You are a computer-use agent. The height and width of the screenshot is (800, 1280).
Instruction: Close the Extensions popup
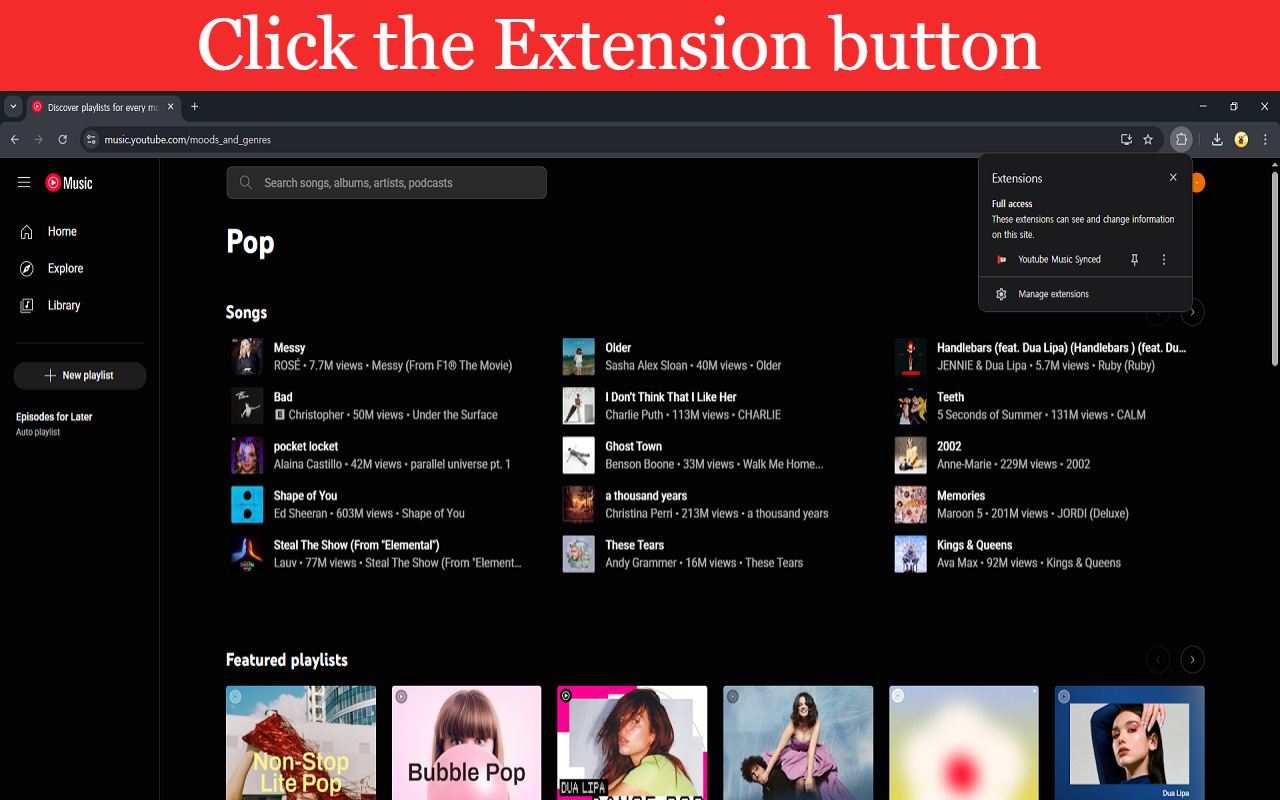coord(1173,178)
